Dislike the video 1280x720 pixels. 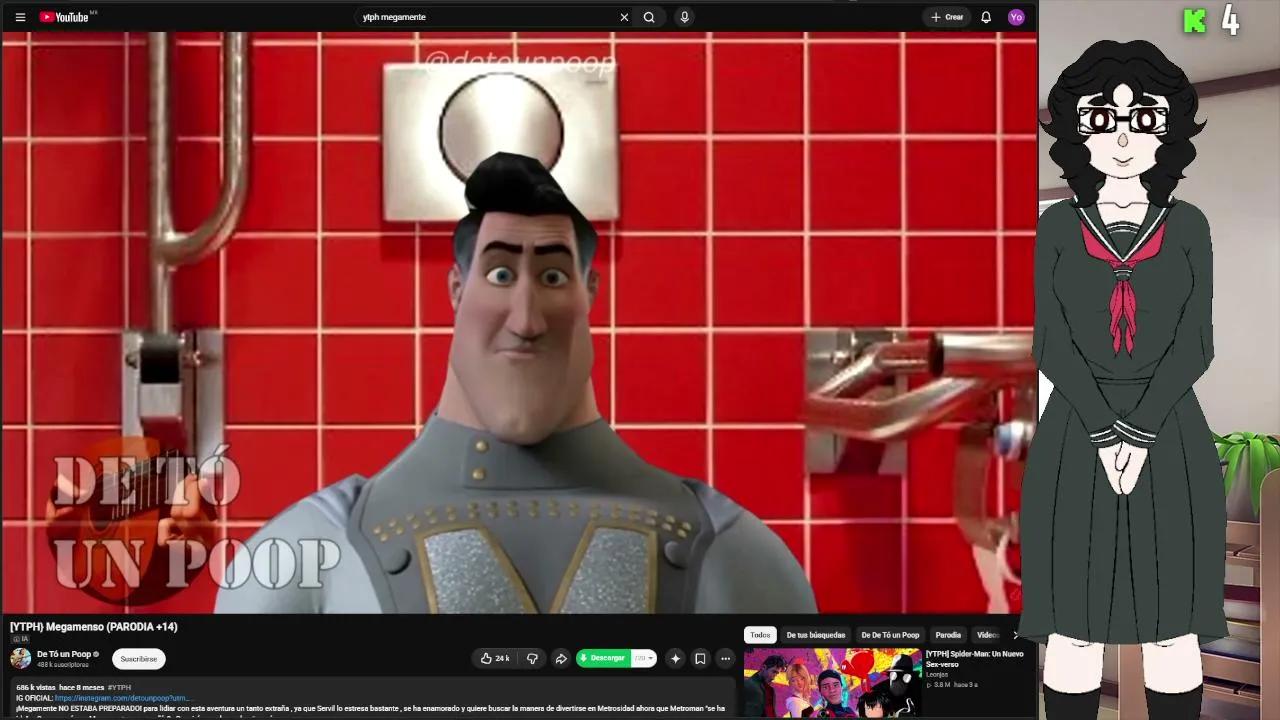(532, 658)
